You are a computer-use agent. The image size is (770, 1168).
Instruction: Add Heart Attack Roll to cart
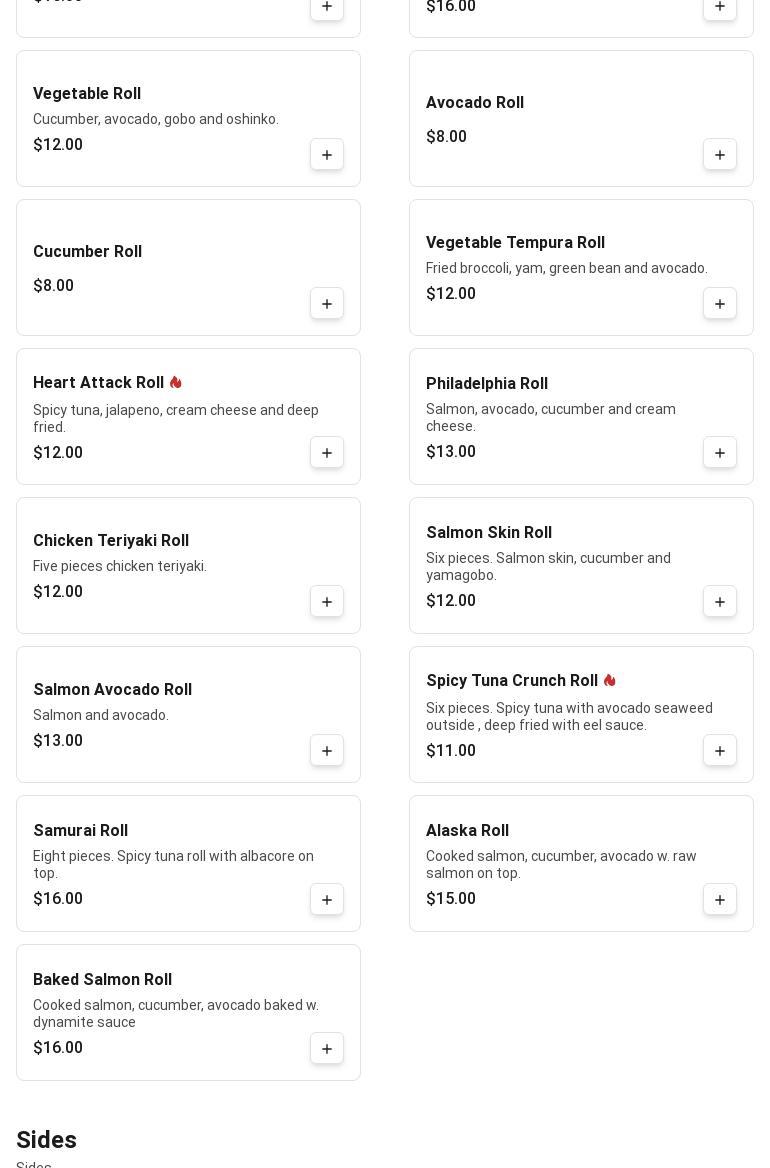pos(327,453)
